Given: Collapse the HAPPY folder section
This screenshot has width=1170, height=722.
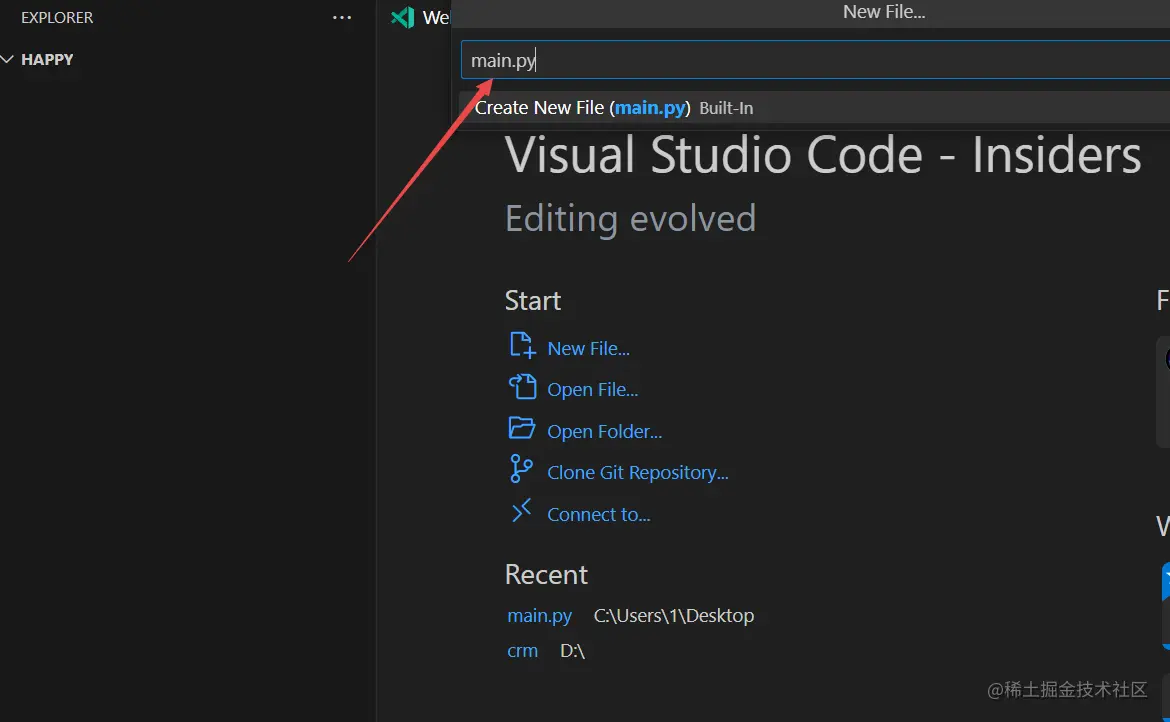Looking at the screenshot, I should pyautogui.click(x=7, y=59).
